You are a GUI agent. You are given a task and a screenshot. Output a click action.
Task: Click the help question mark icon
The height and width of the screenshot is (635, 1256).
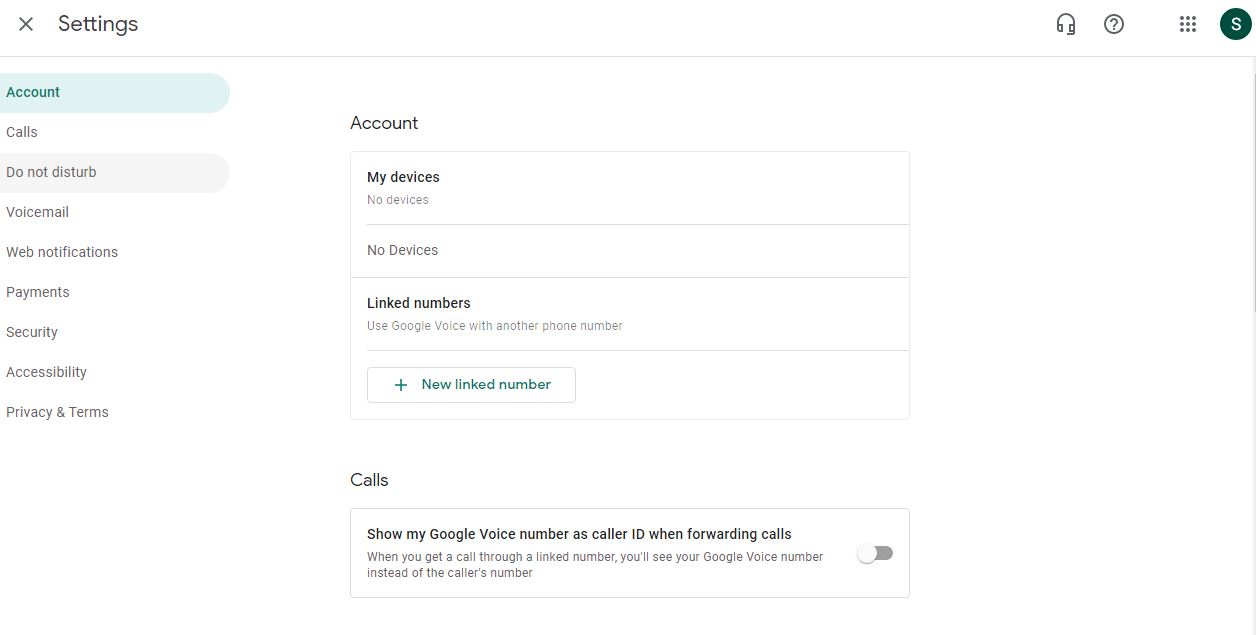[x=1114, y=24]
